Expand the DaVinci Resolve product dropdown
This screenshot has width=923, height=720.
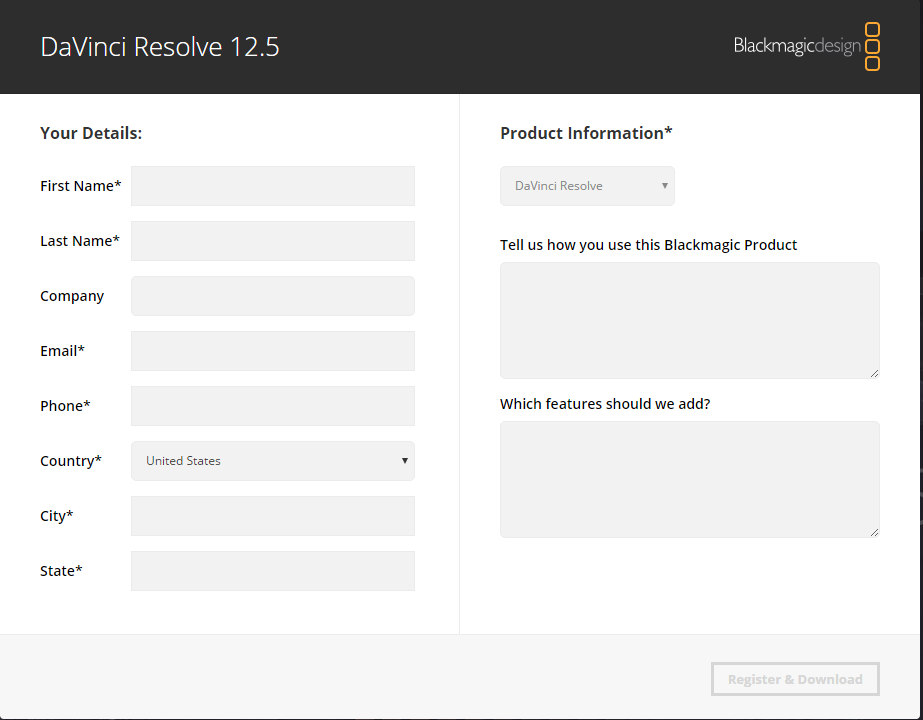coord(587,186)
